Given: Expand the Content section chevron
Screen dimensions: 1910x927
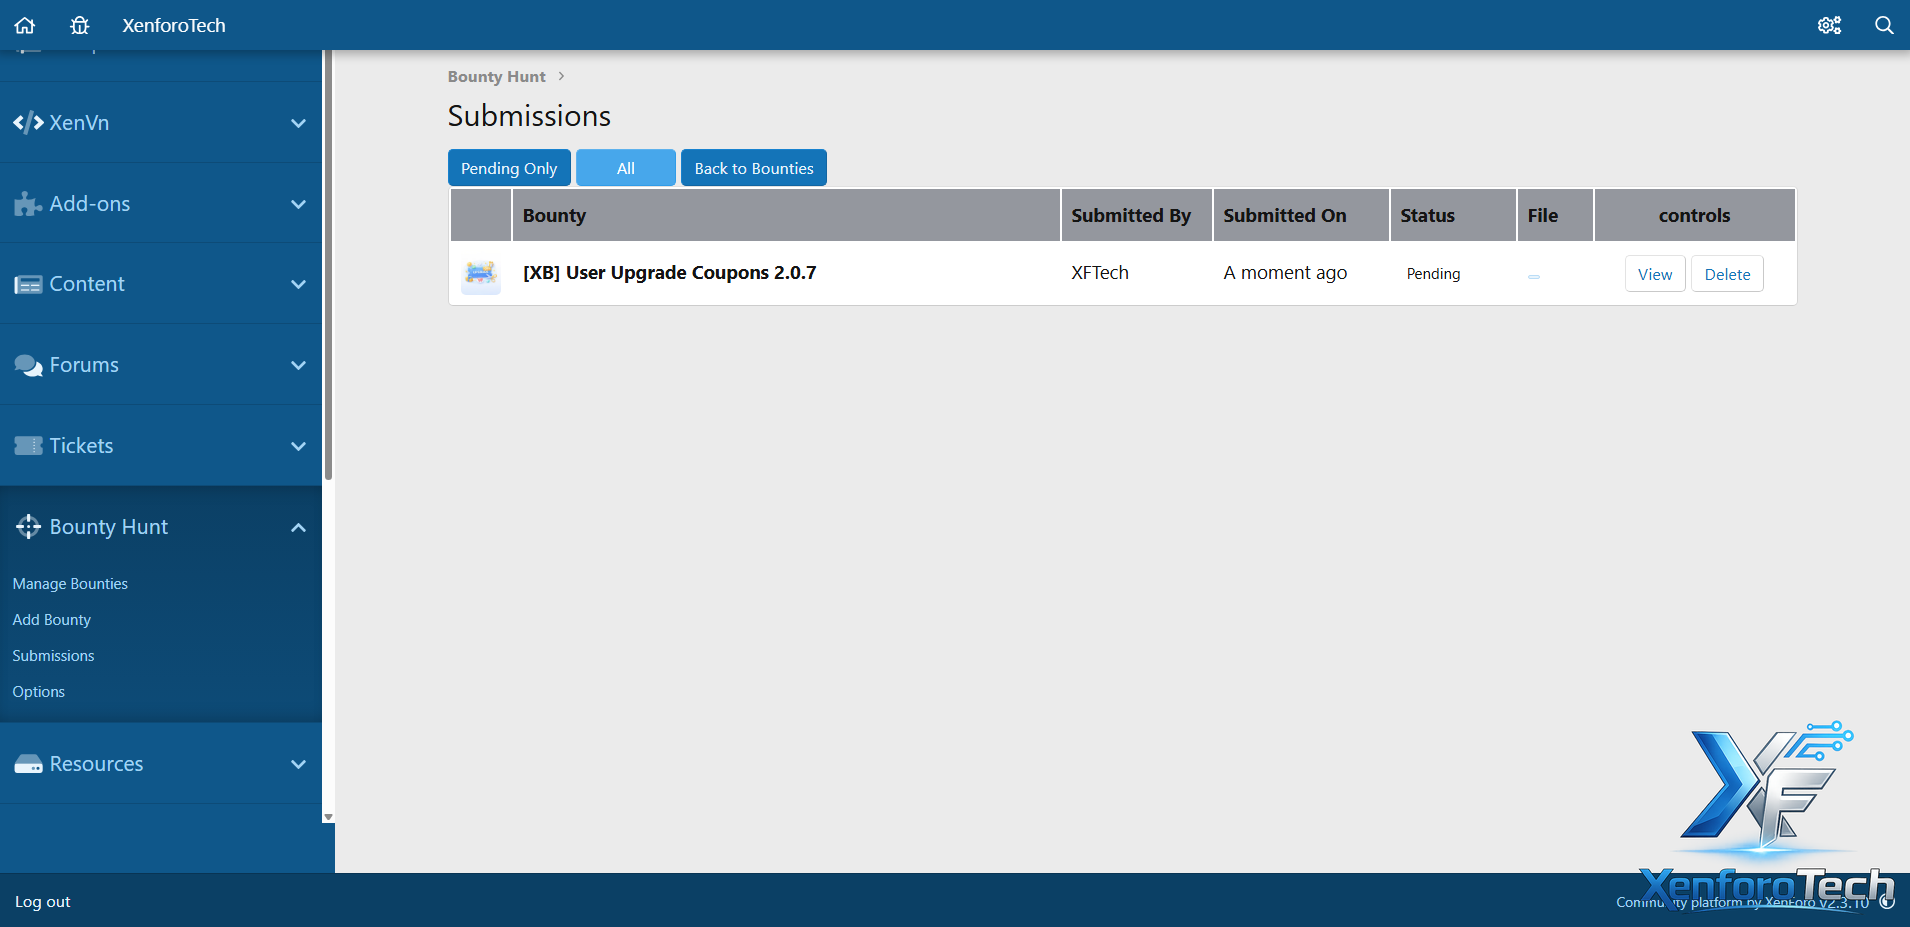Looking at the screenshot, I should point(298,284).
